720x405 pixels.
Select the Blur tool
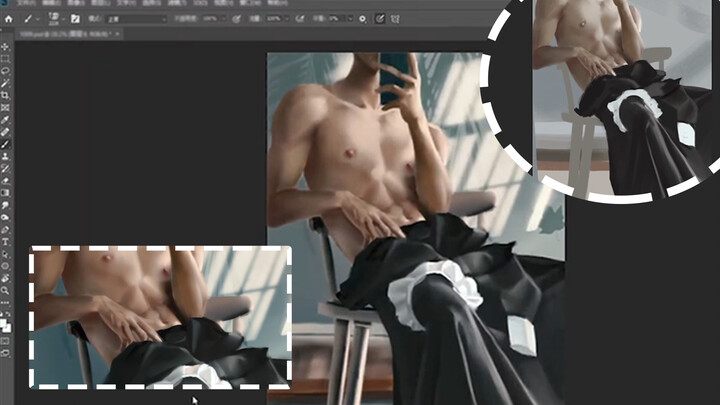pyautogui.click(x=5, y=205)
